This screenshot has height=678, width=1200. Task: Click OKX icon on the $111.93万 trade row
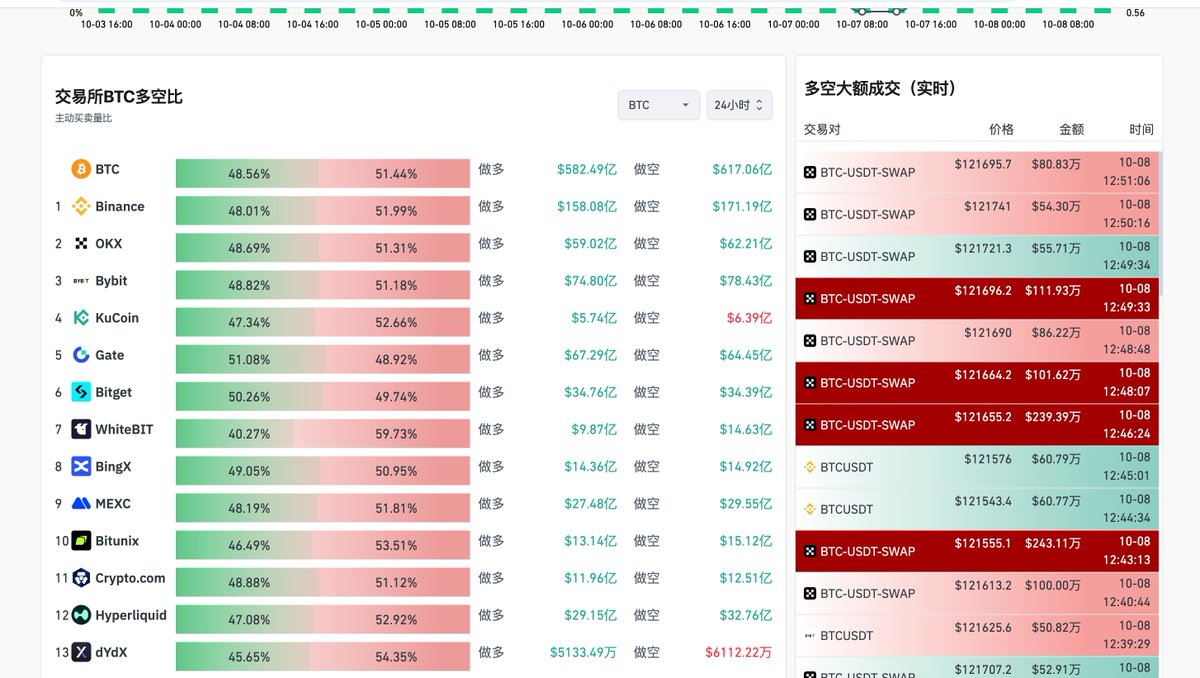click(x=810, y=298)
